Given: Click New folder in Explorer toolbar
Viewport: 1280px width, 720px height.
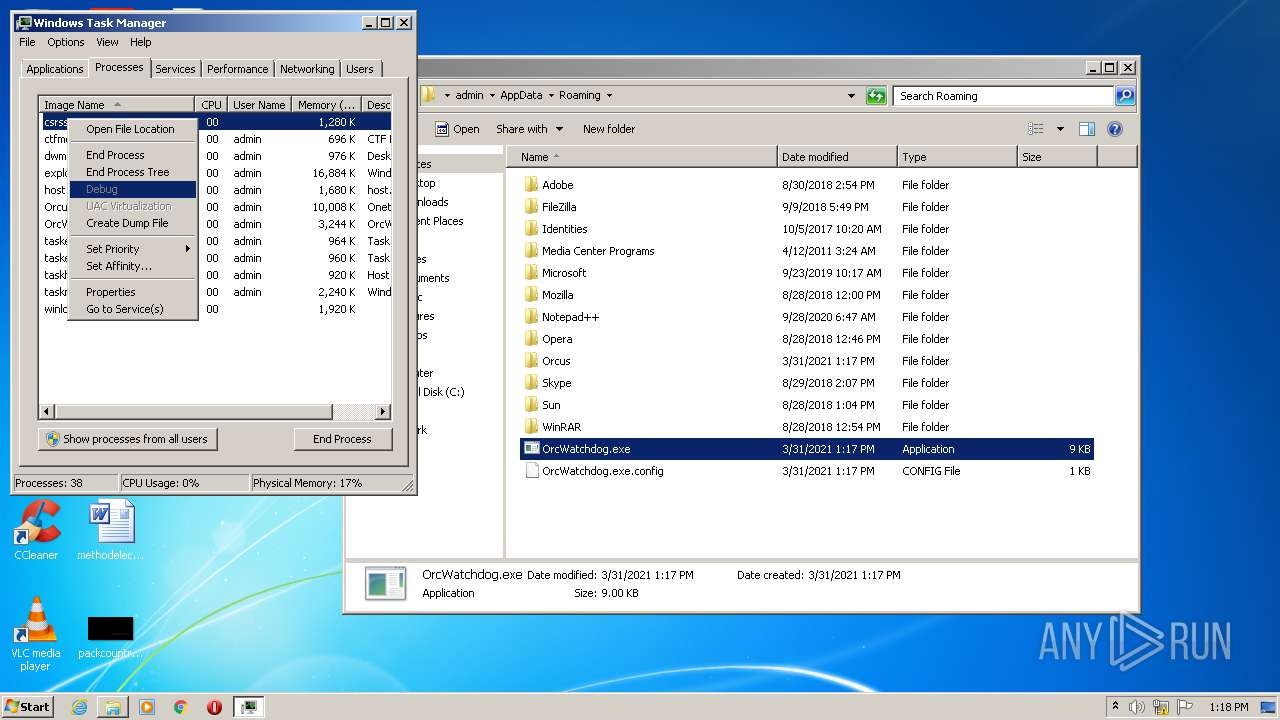Looking at the screenshot, I should pos(609,129).
